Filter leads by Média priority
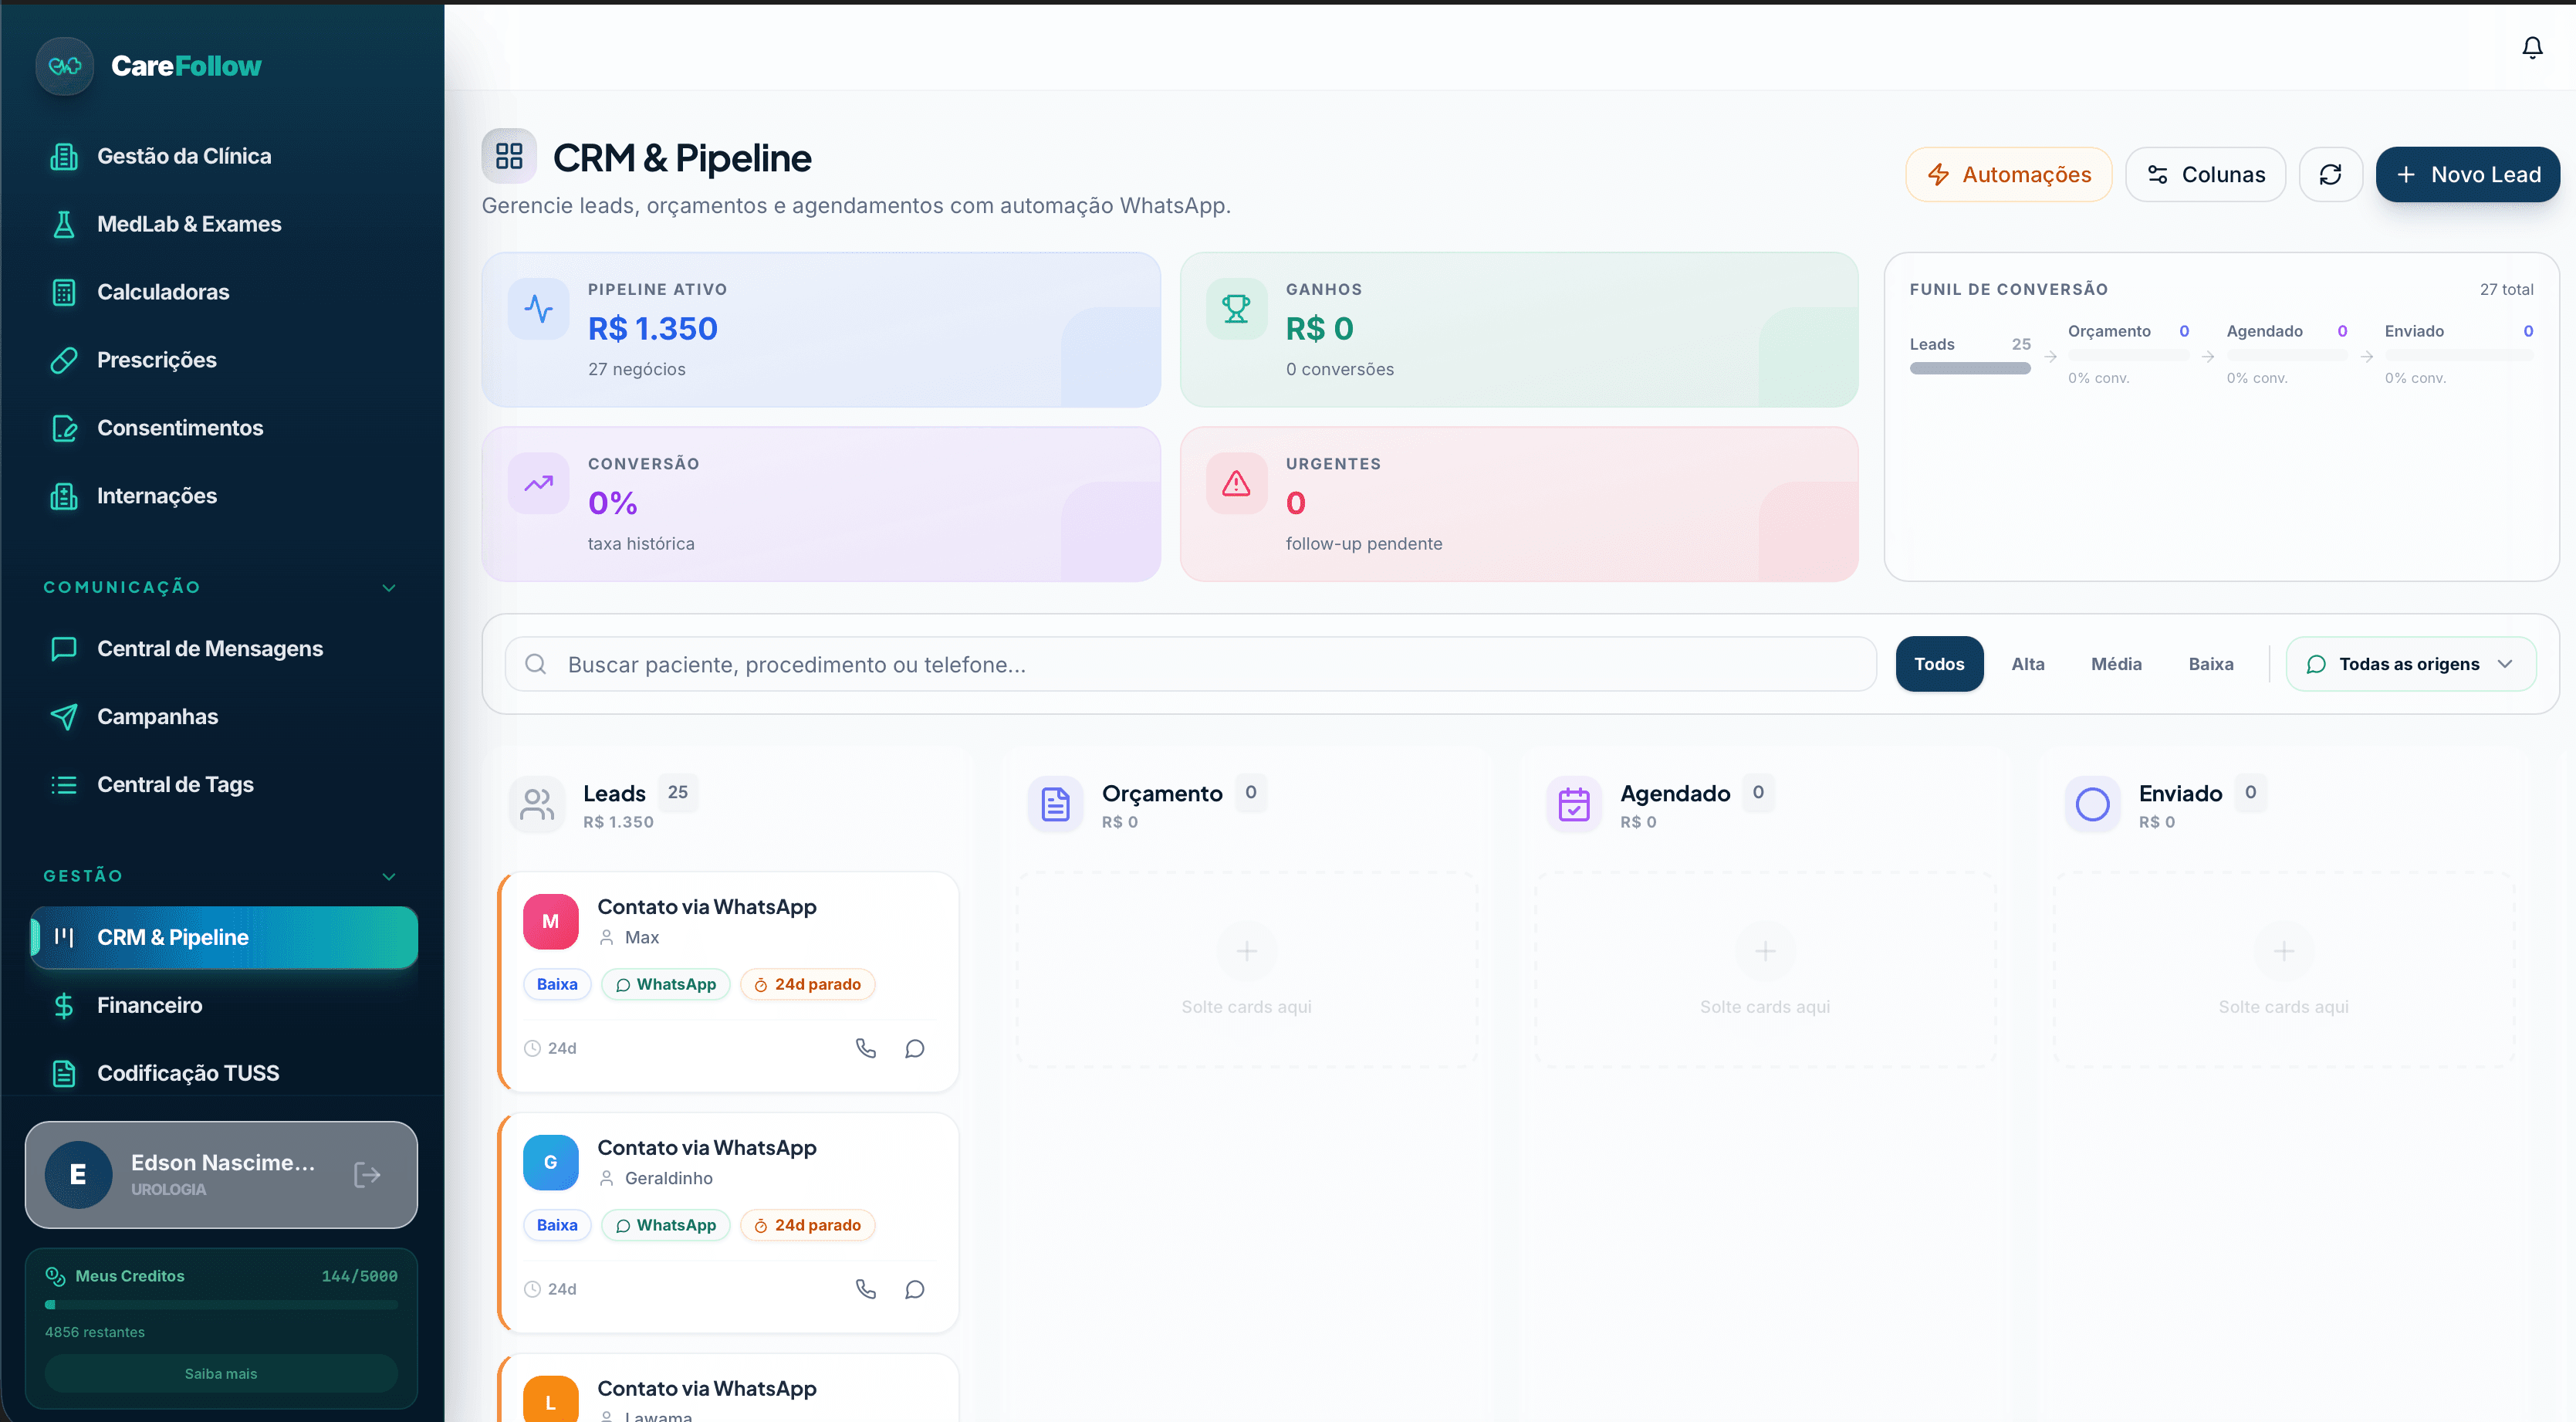2576x1422 pixels. pyautogui.click(x=2116, y=664)
